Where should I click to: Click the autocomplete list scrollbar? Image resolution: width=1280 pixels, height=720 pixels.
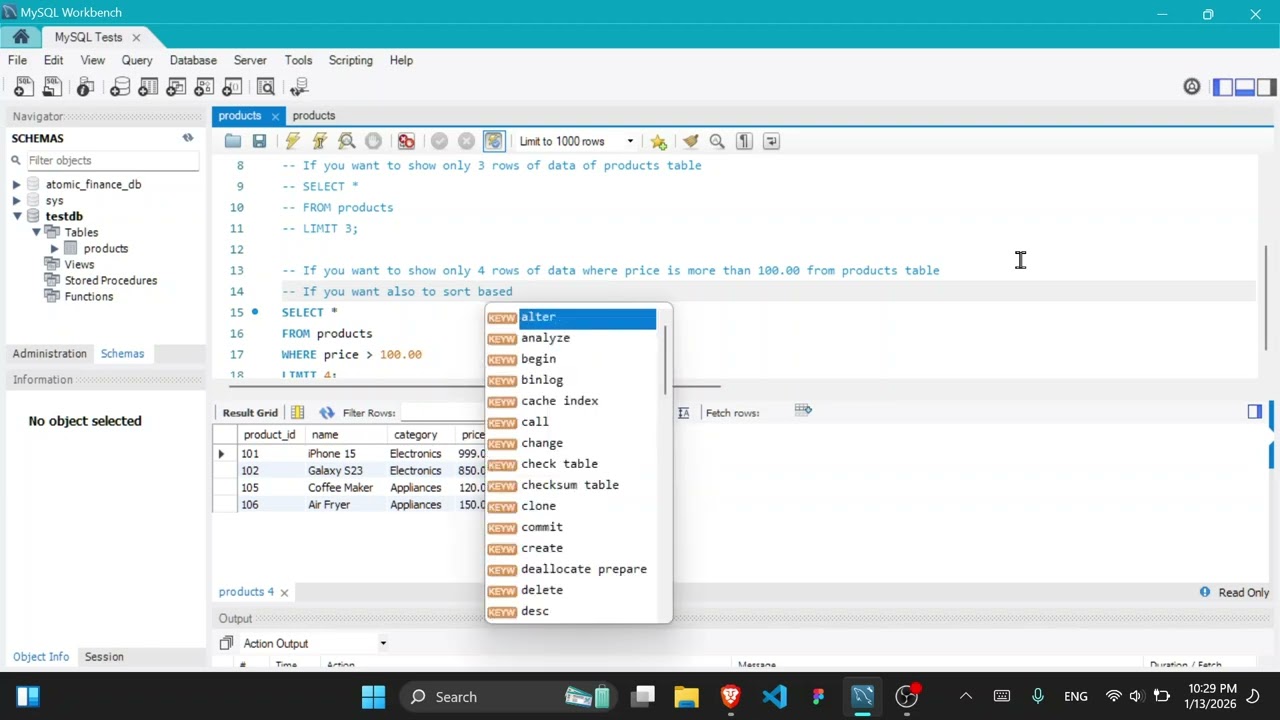pos(665,358)
